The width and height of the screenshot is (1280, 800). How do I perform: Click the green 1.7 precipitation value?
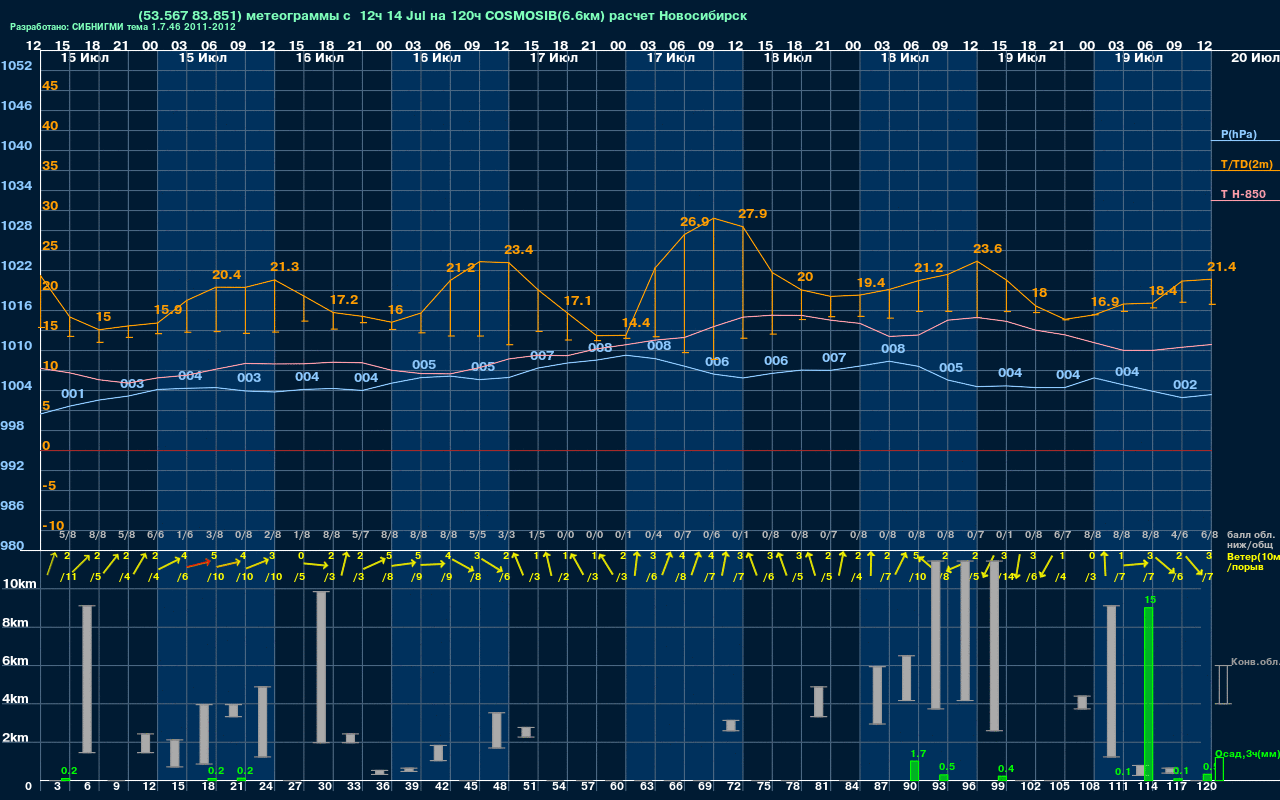[x=918, y=753]
